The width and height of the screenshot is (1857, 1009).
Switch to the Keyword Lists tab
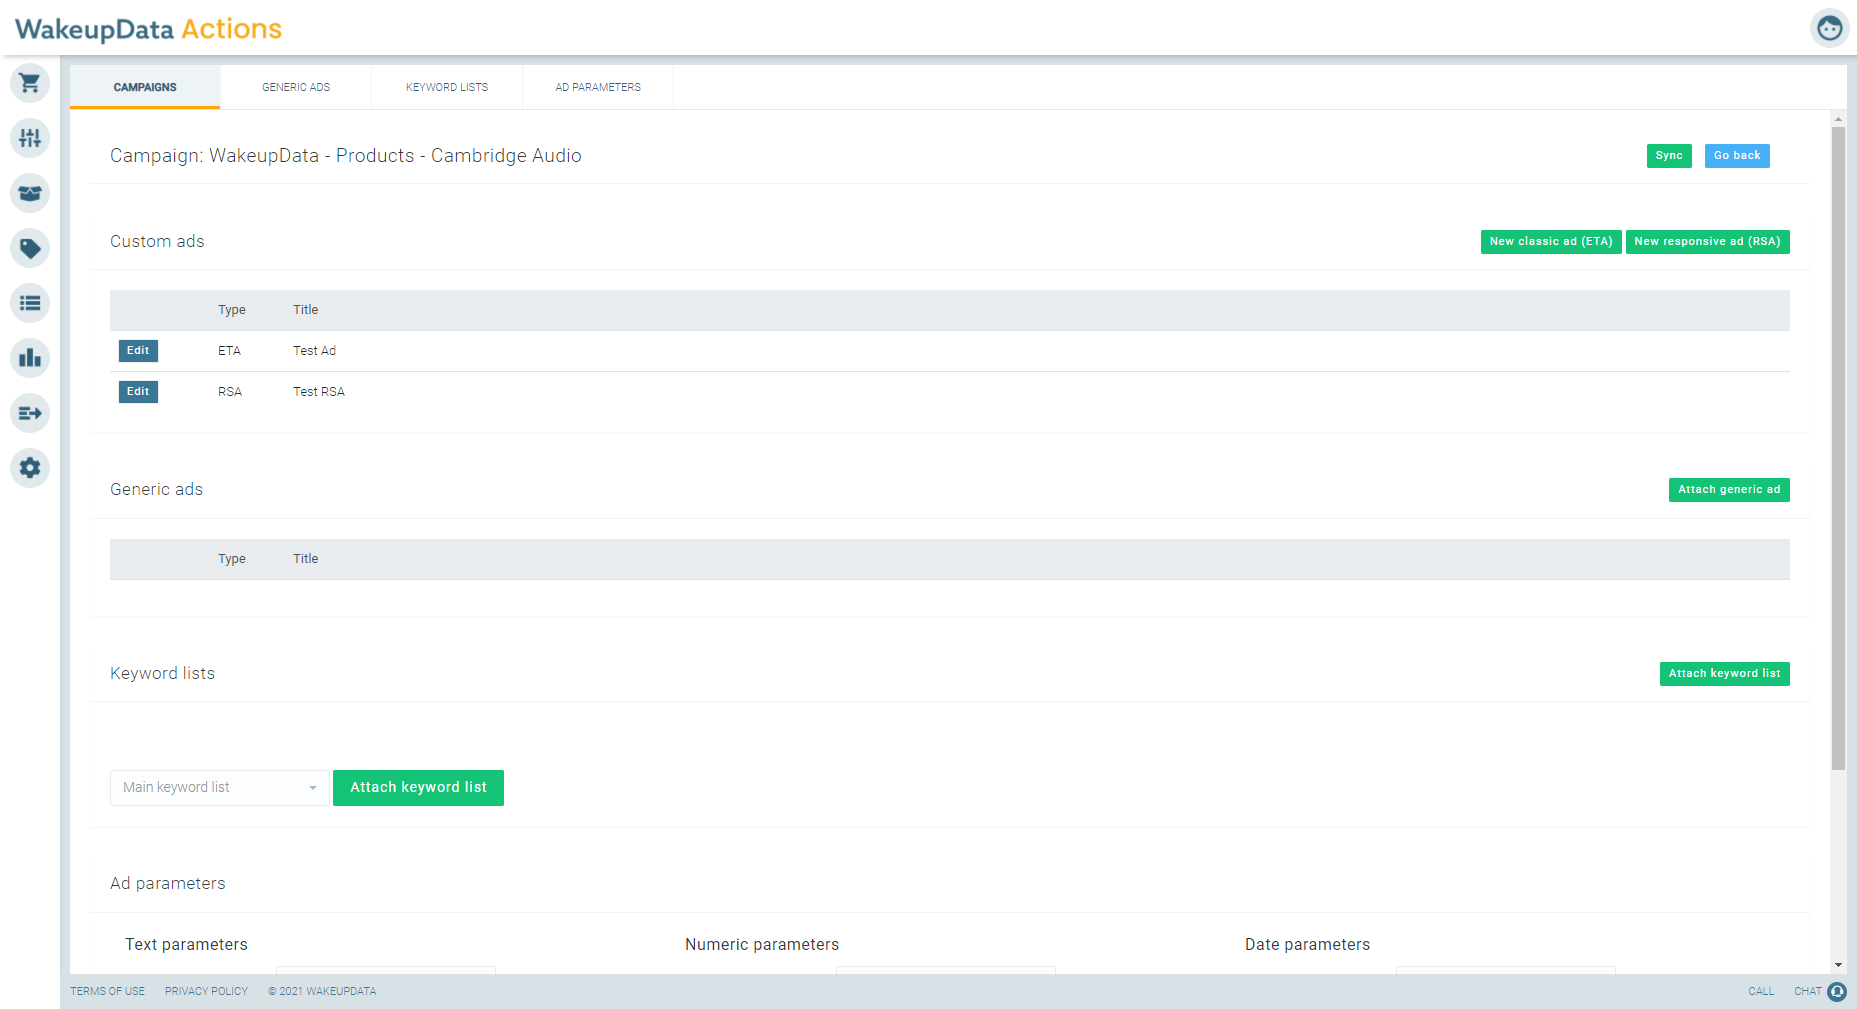[x=447, y=87]
